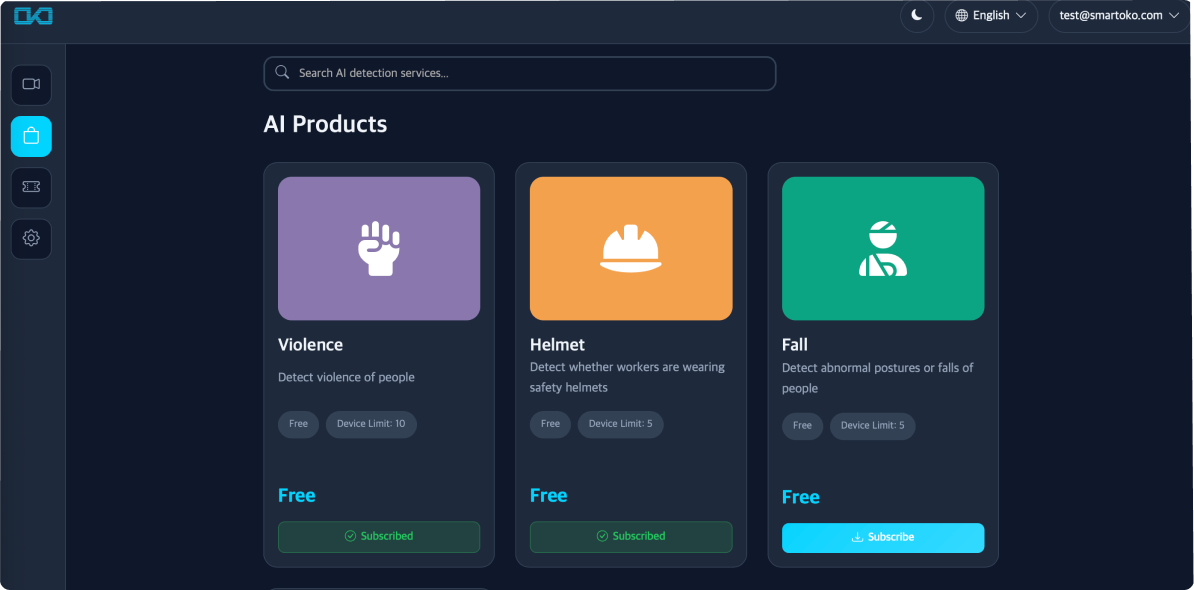Click the Free tag on the Fall card
1194x590 pixels.
803,426
